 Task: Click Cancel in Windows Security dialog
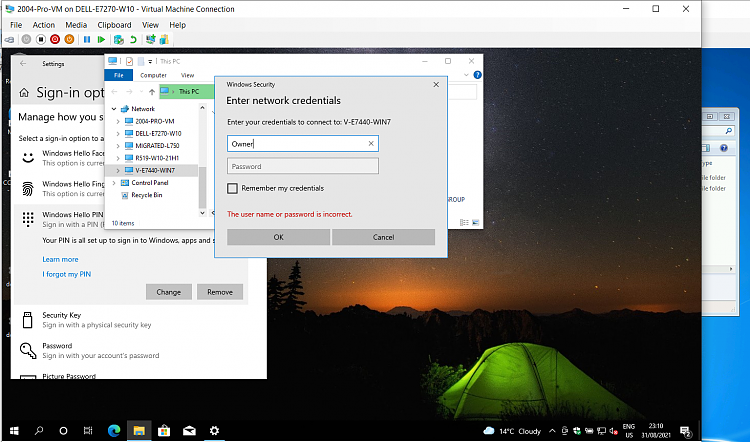pyautogui.click(x=384, y=237)
